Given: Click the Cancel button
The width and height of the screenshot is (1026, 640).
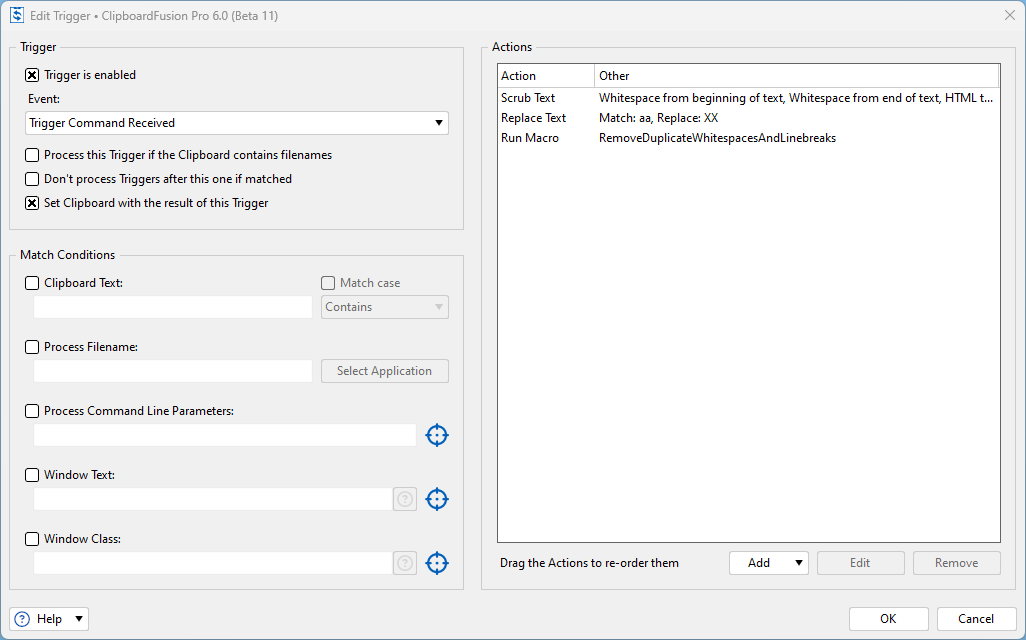Looking at the screenshot, I should click(x=976, y=619).
